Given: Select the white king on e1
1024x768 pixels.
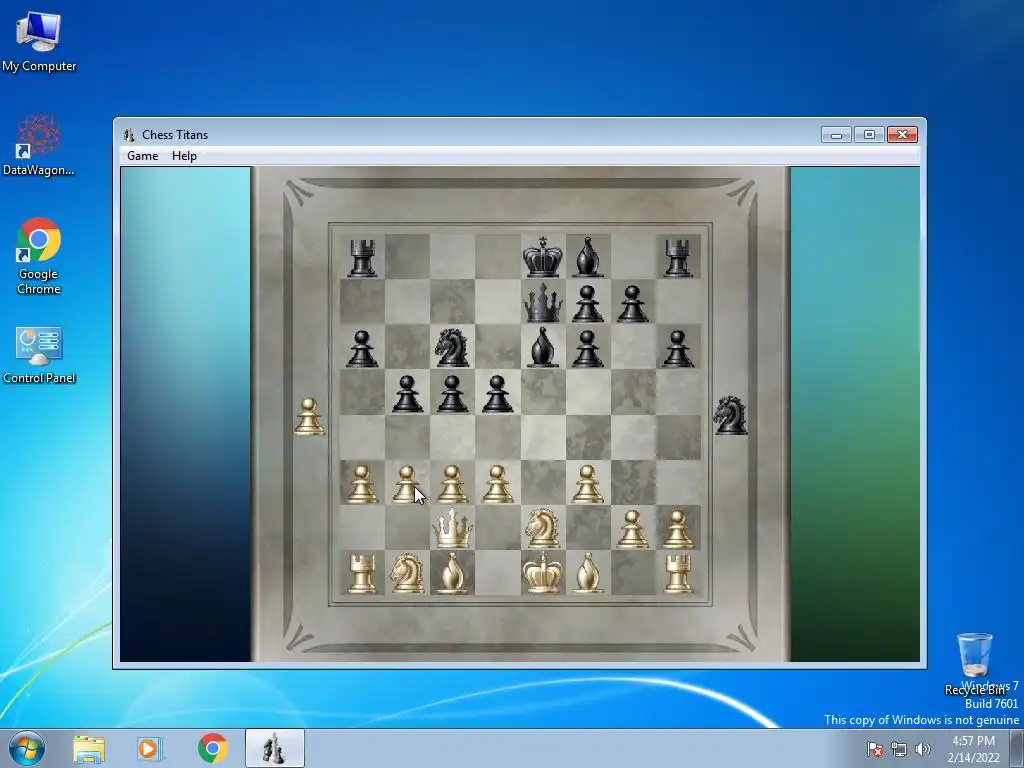Looking at the screenshot, I should pyautogui.click(x=543, y=572).
